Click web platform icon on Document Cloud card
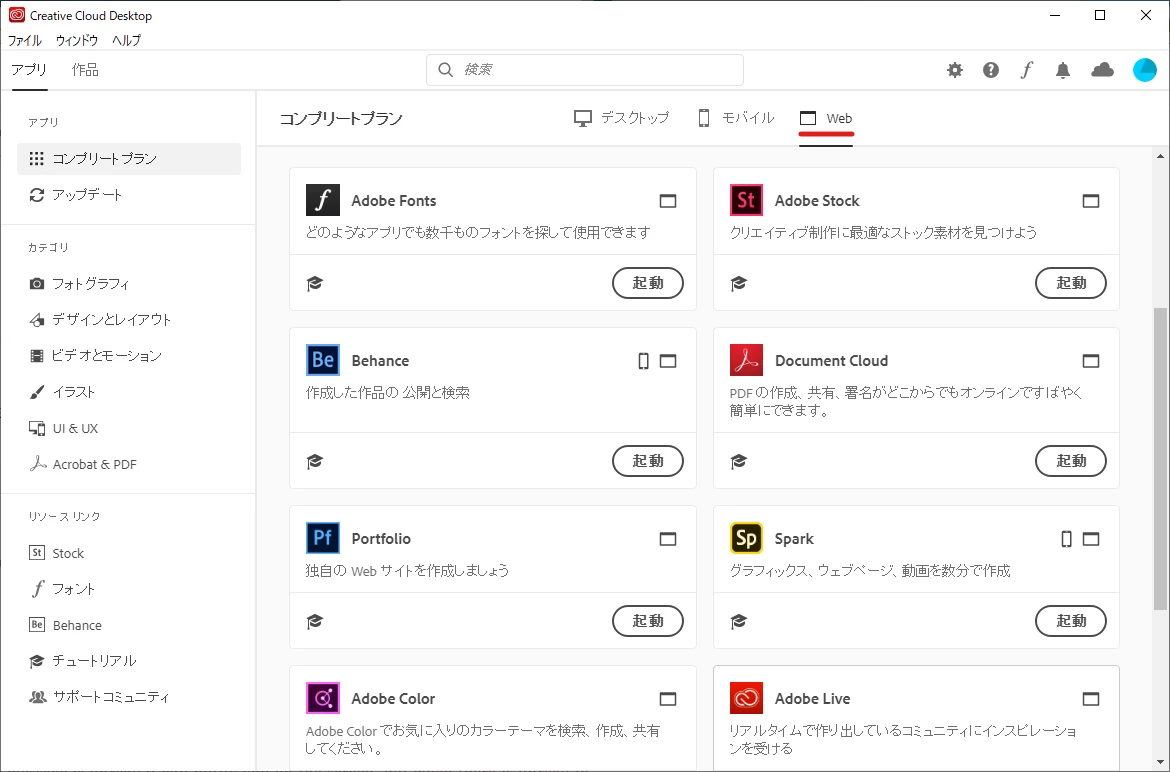The image size is (1170, 772). pos(1091,361)
